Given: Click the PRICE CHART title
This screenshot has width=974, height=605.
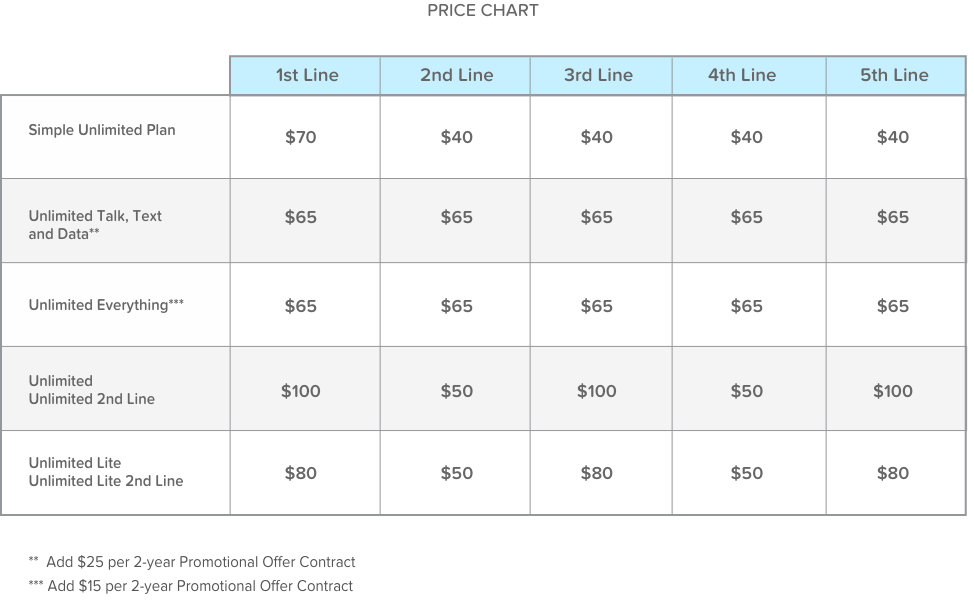Looking at the screenshot, I should click(482, 11).
